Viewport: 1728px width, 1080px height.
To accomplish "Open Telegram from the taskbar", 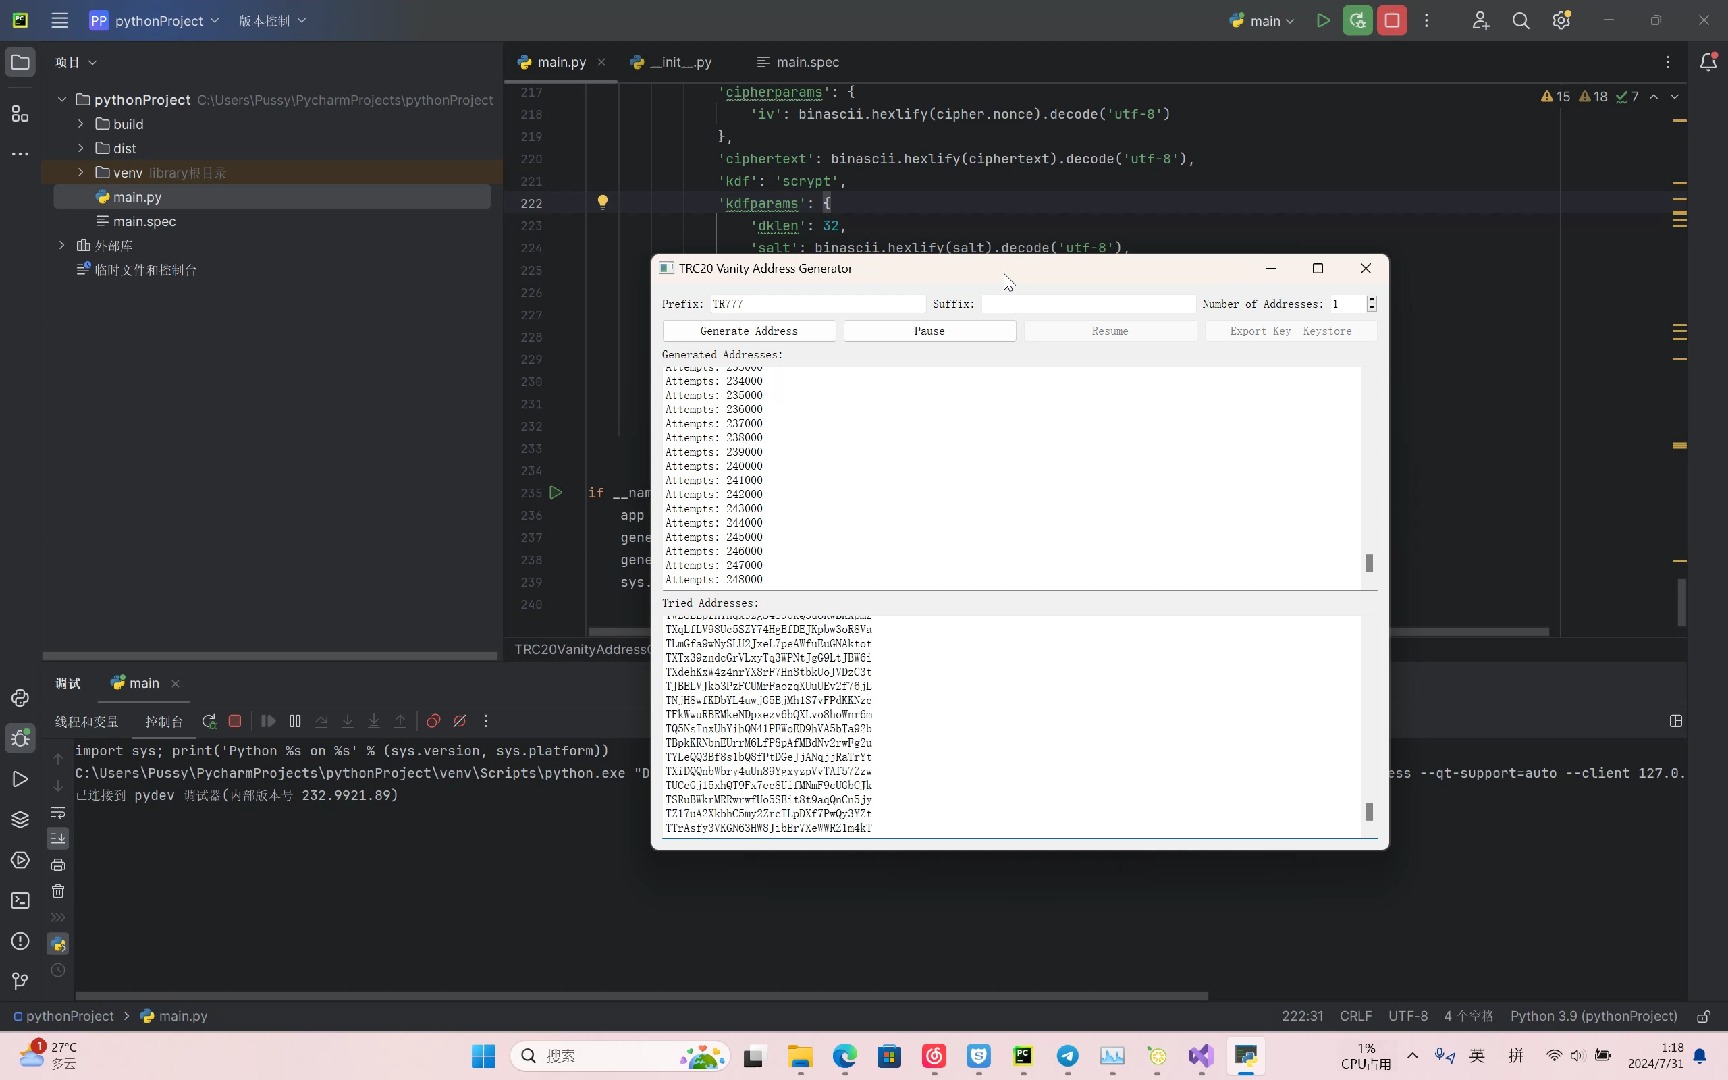I will click(1068, 1056).
